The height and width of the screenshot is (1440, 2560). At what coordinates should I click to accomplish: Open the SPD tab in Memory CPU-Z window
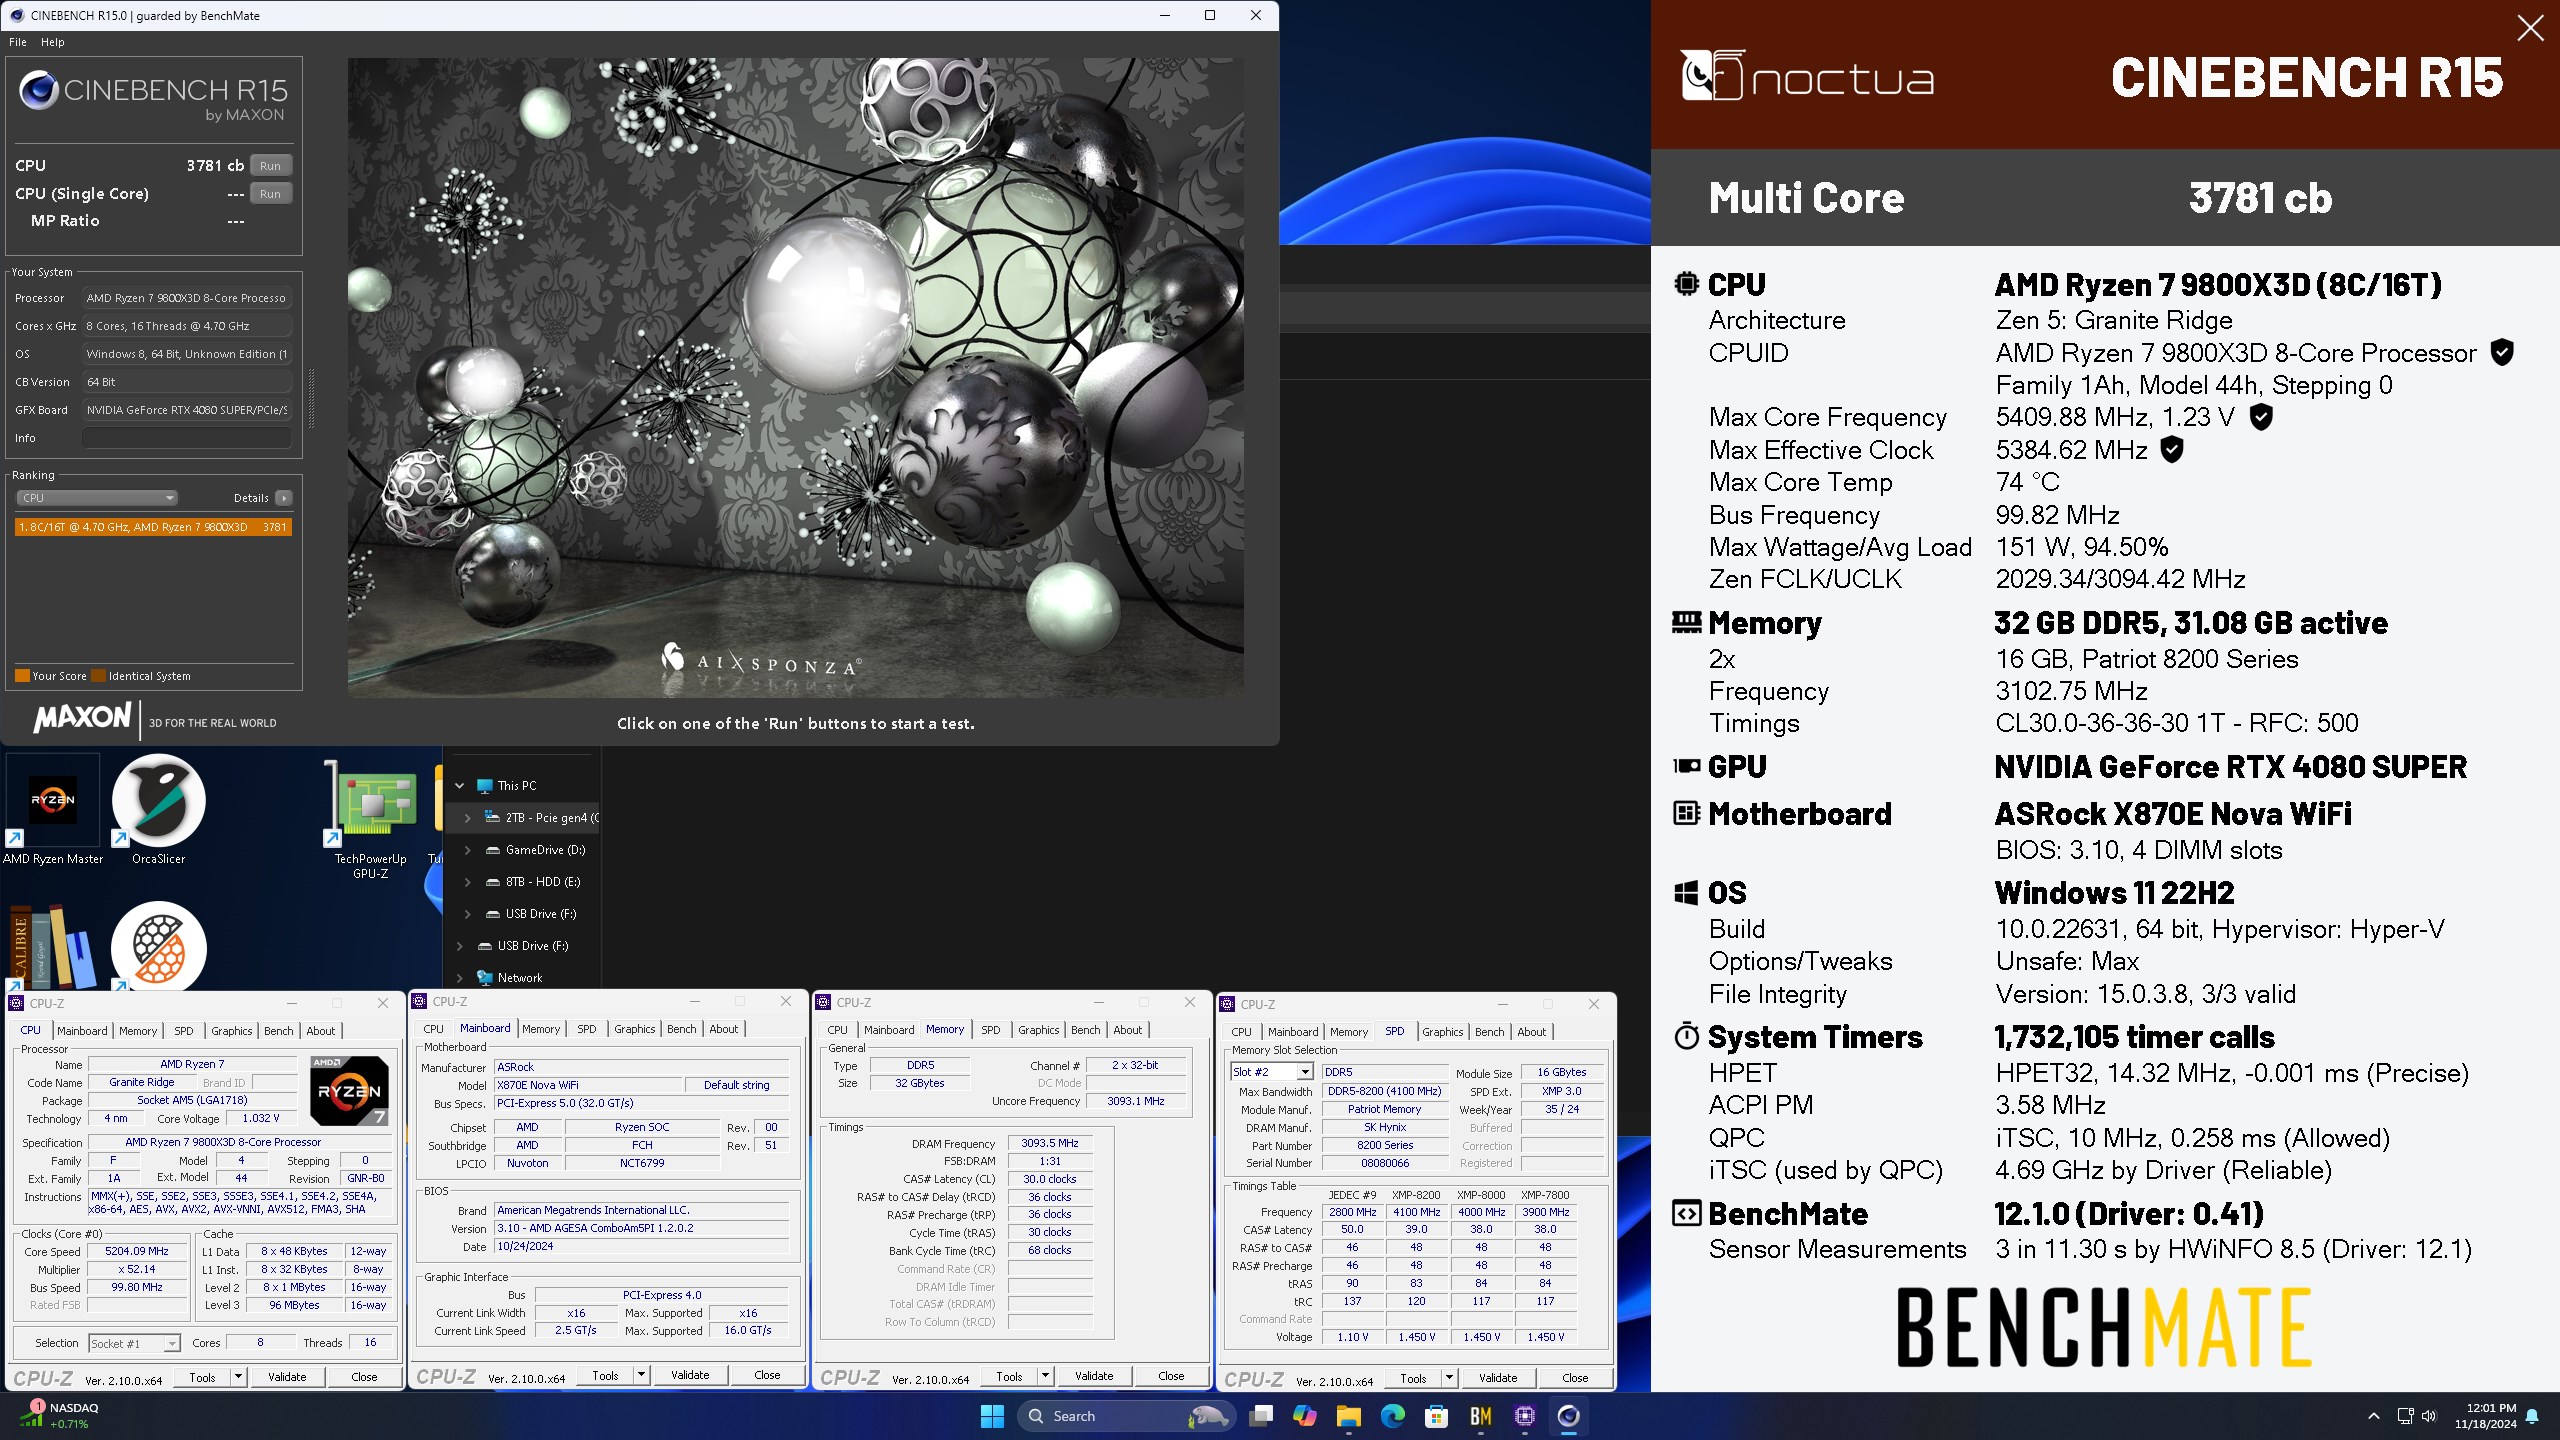pos(990,1030)
